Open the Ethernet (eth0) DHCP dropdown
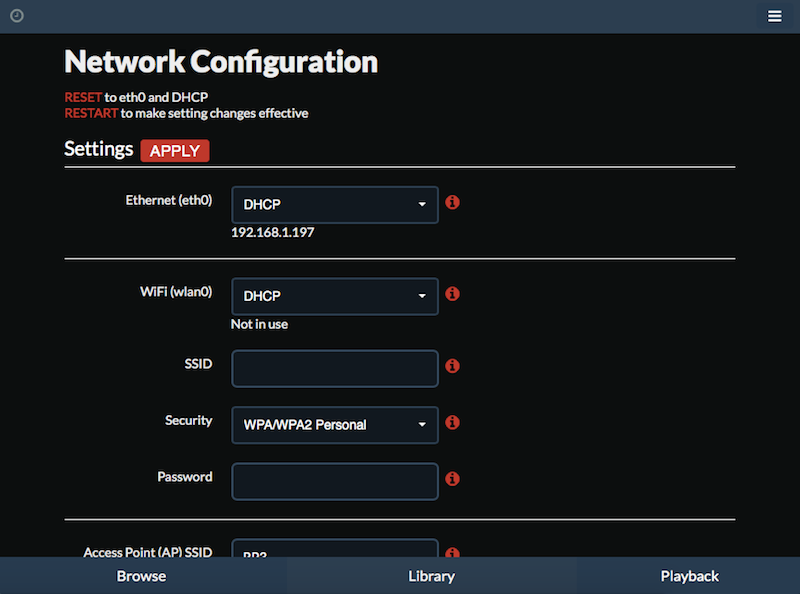 click(335, 205)
